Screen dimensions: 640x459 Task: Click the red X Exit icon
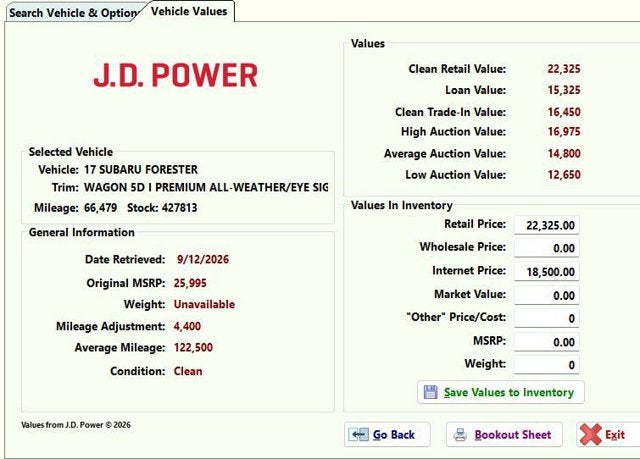click(590, 435)
